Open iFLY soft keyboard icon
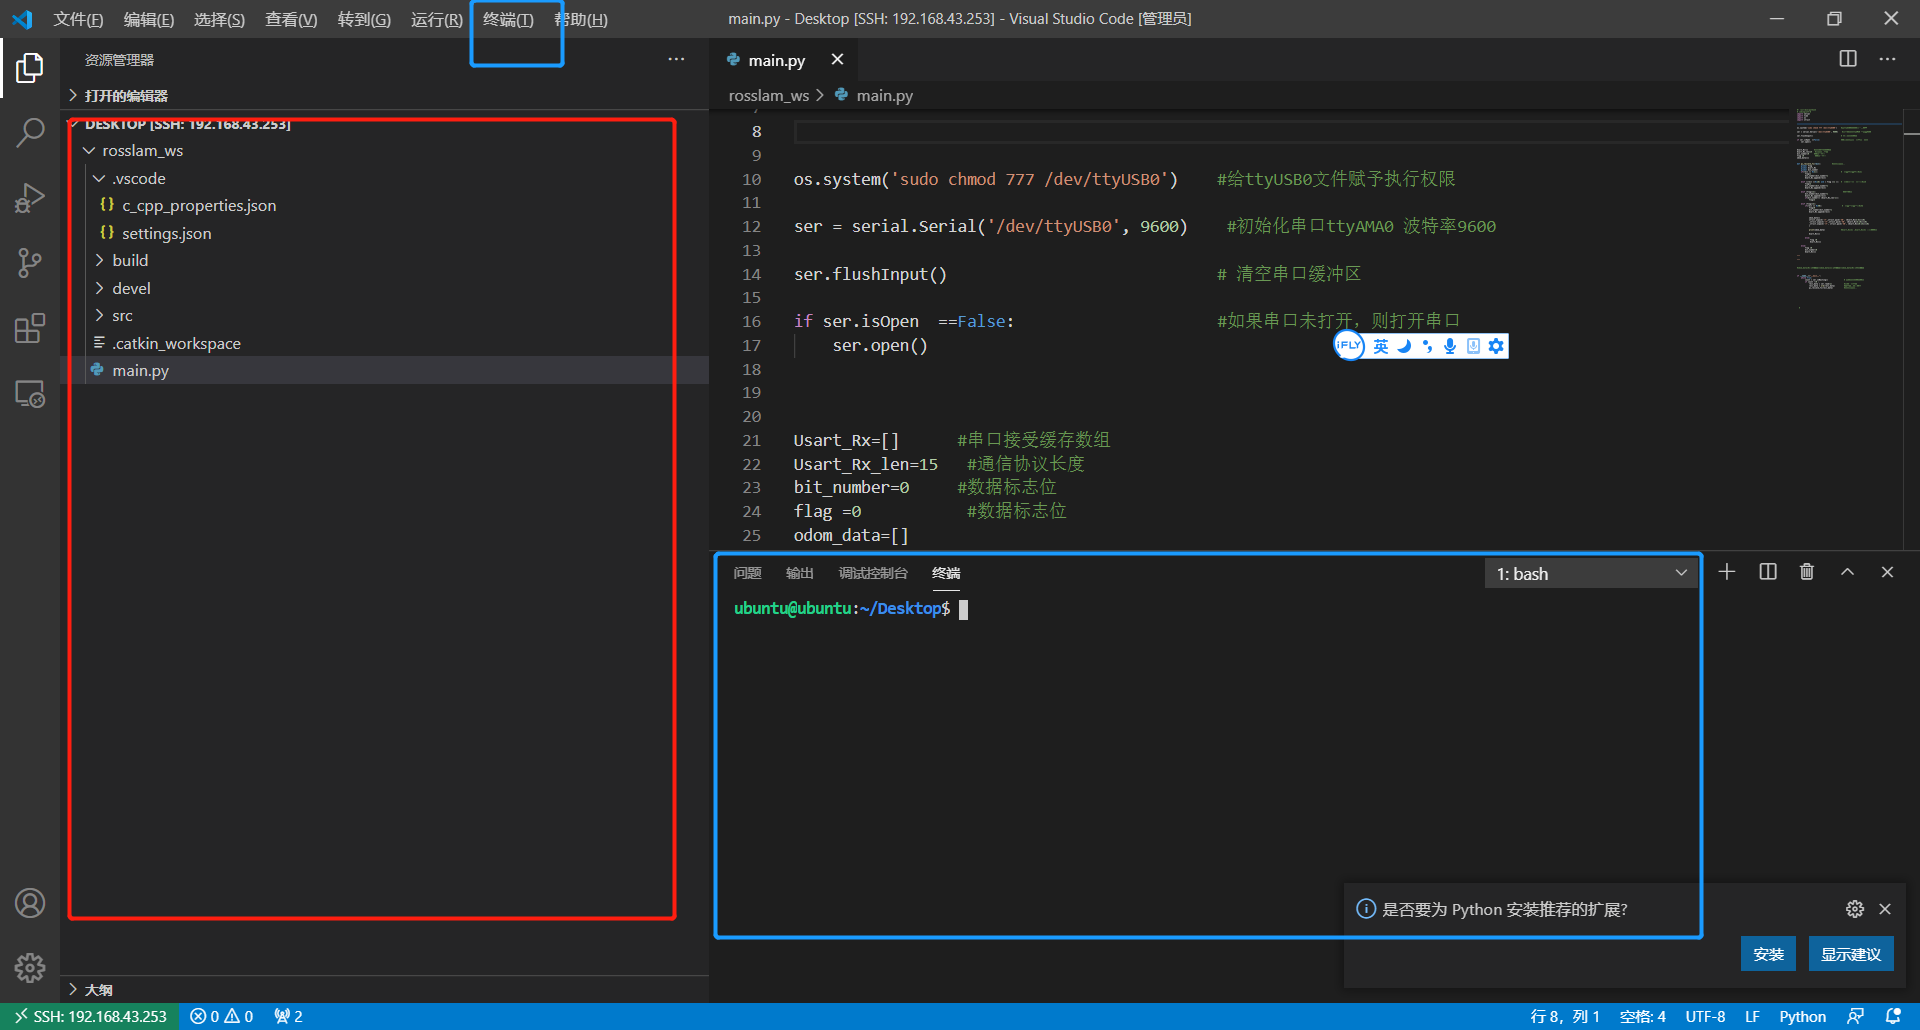1920x1030 pixels. coord(1473,346)
